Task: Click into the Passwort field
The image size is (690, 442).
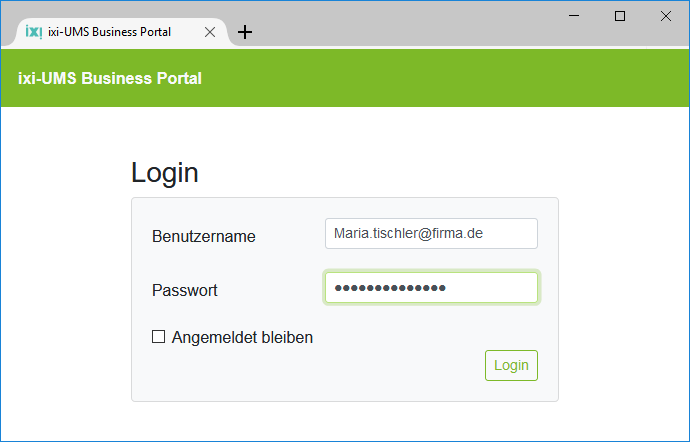Action: [431, 288]
